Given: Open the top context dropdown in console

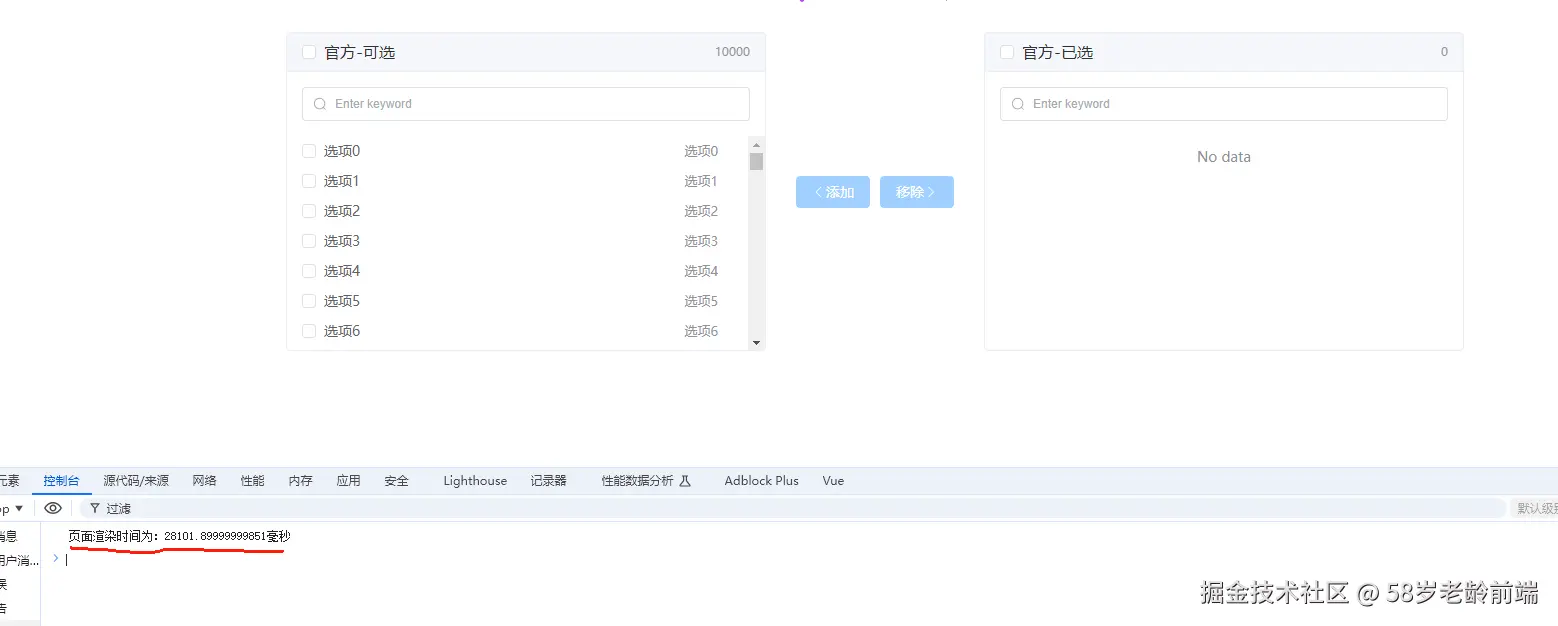Looking at the screenshot, I should (12, 508).
